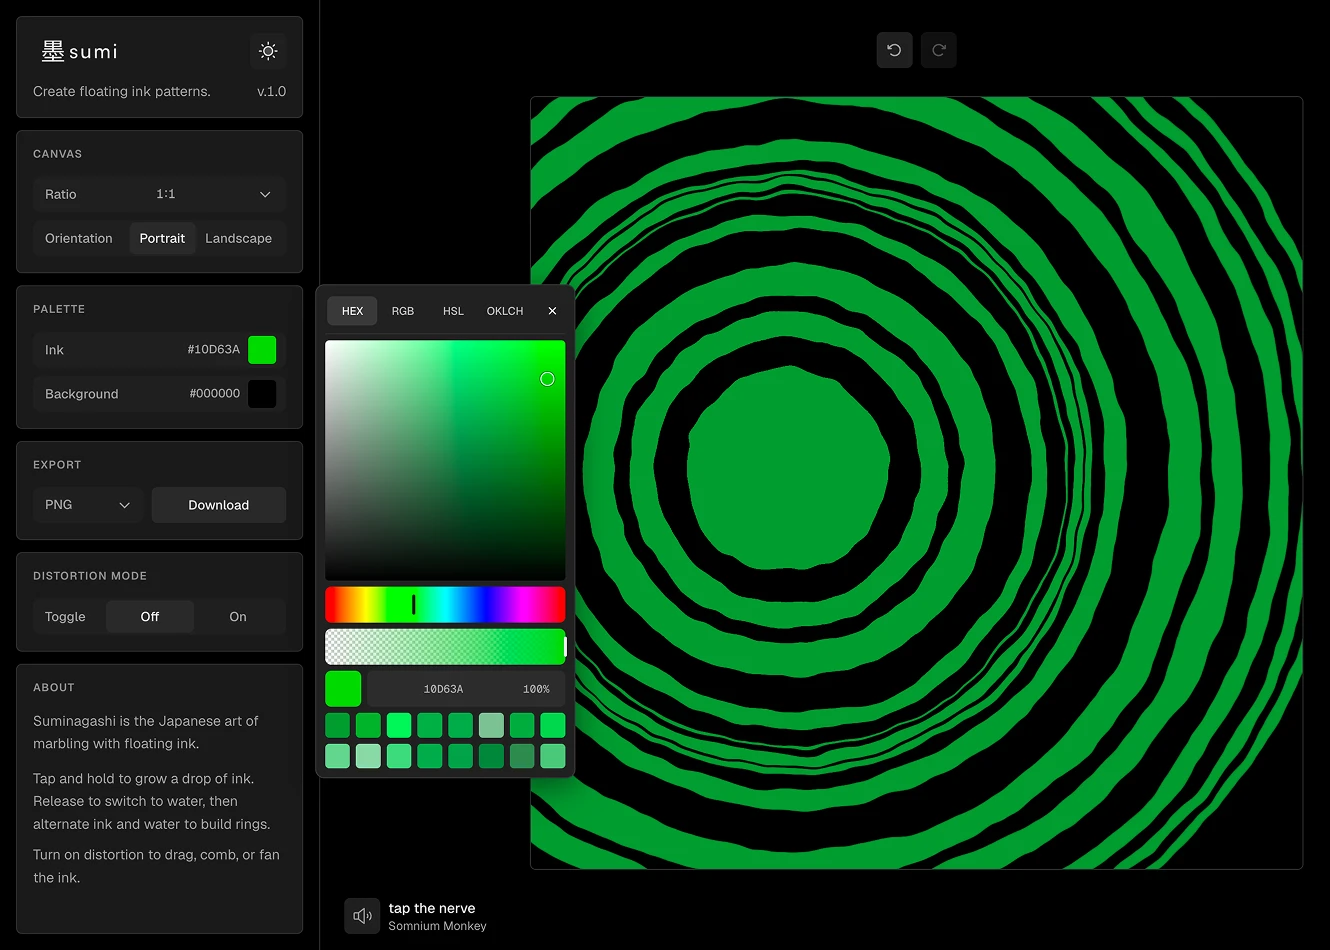Click the Background hex value #000000
The height and width of the screenshot is (950, 1330).
(x=215, y=394)
